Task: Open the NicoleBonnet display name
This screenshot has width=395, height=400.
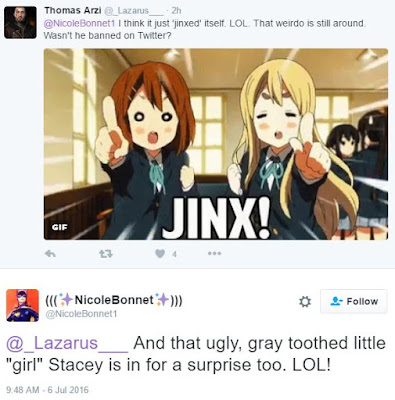Action: [114, 300]
